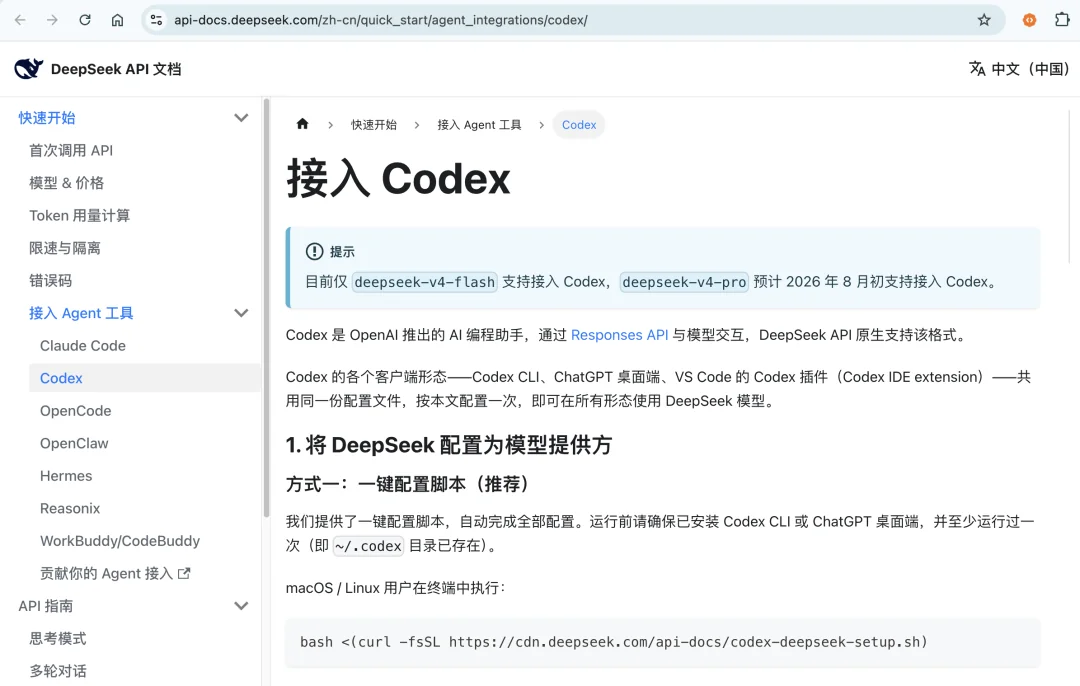Click the browser back arrow
Viewport: 1080px width, 686px height.
pyautogui.click(x=20, y=20)
